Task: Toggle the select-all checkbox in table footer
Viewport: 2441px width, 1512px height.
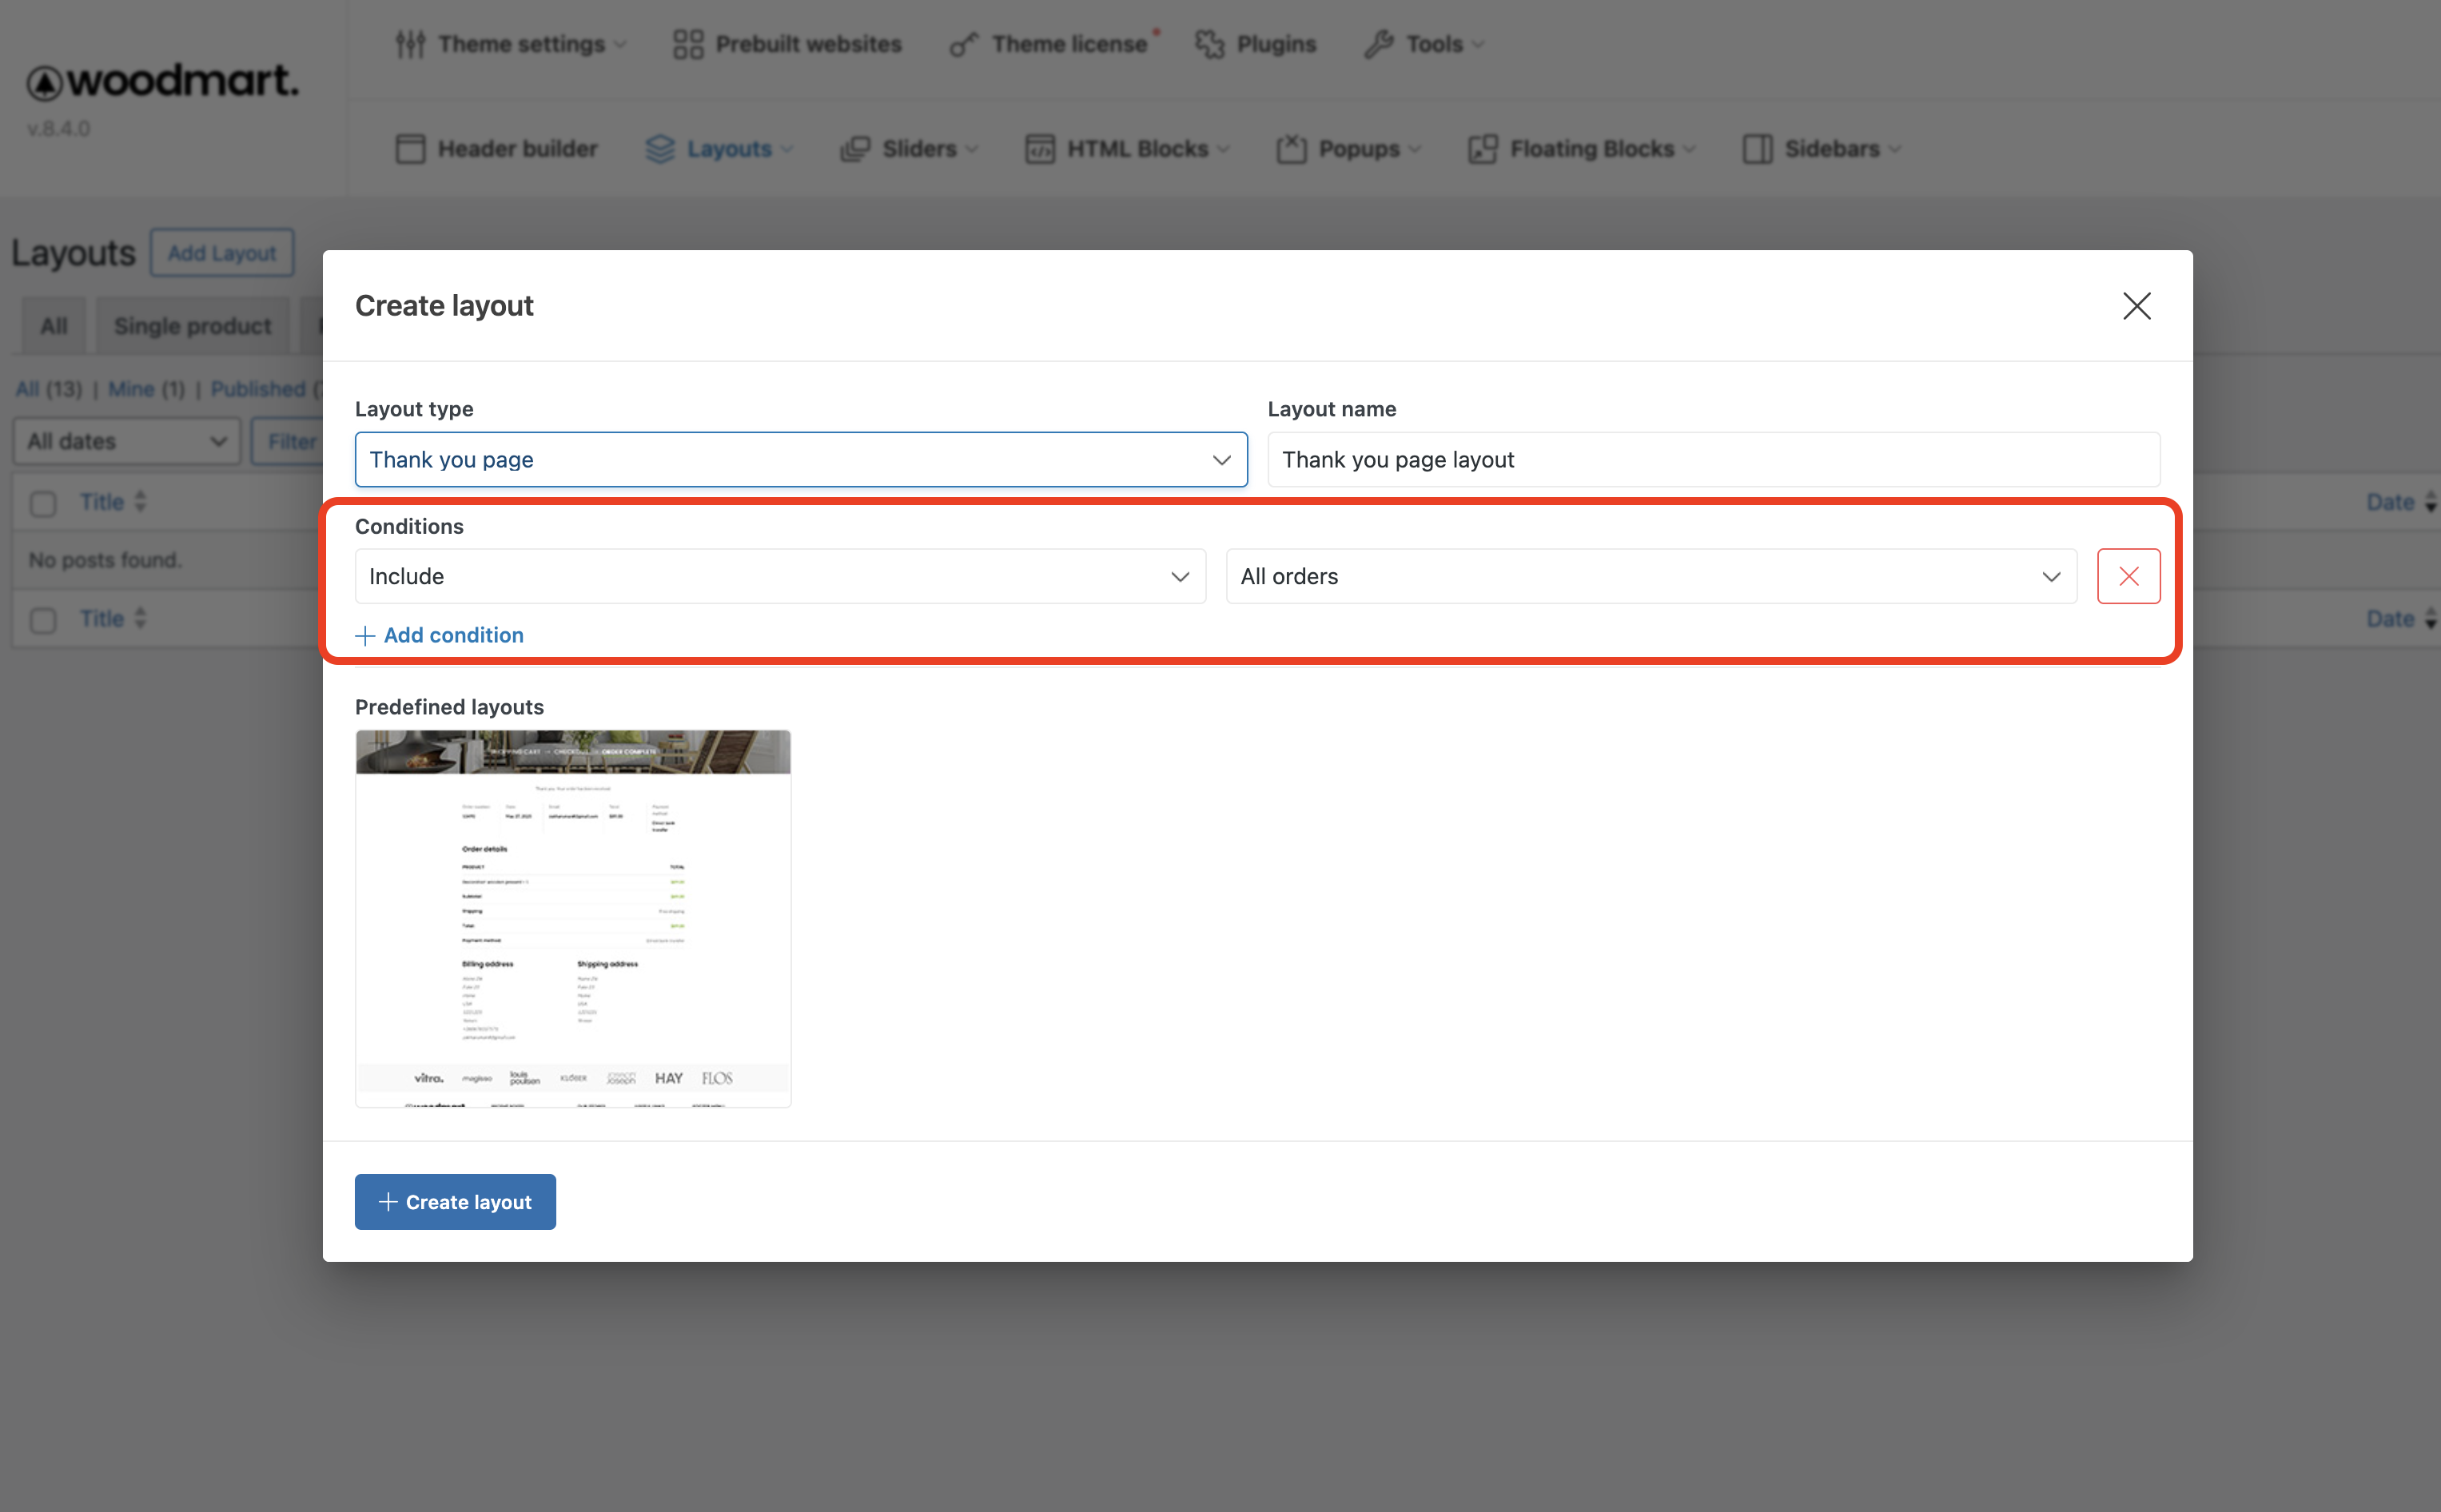Action: 43,620
